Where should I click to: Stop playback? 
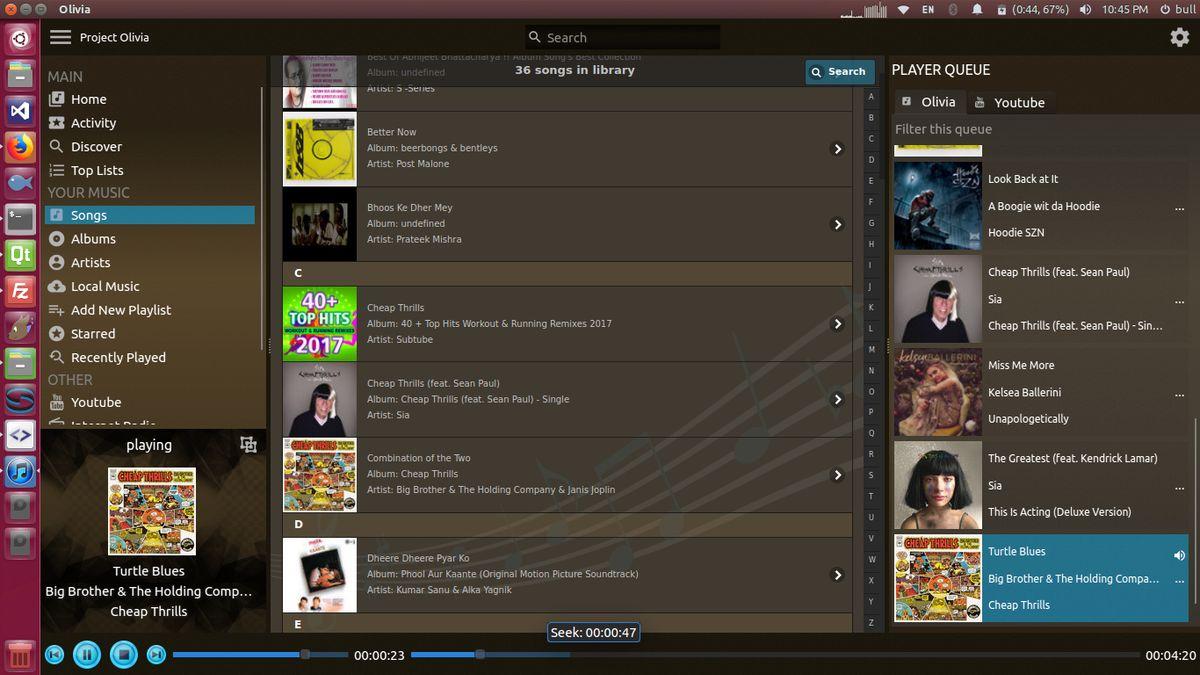(x=123, y=655)
